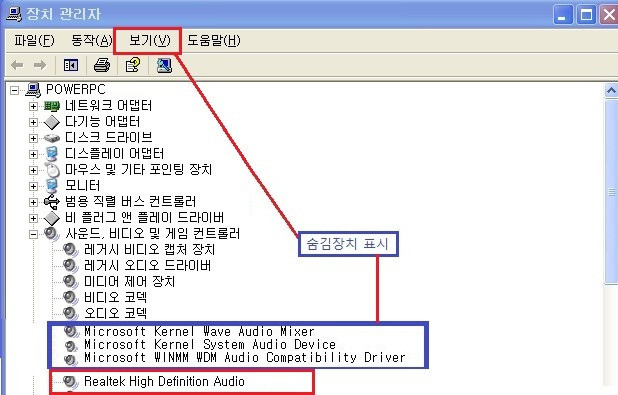618x395 pixels.
Task: Expand 디스플레이 어댑터 category
Action: (x=33, y=154)
